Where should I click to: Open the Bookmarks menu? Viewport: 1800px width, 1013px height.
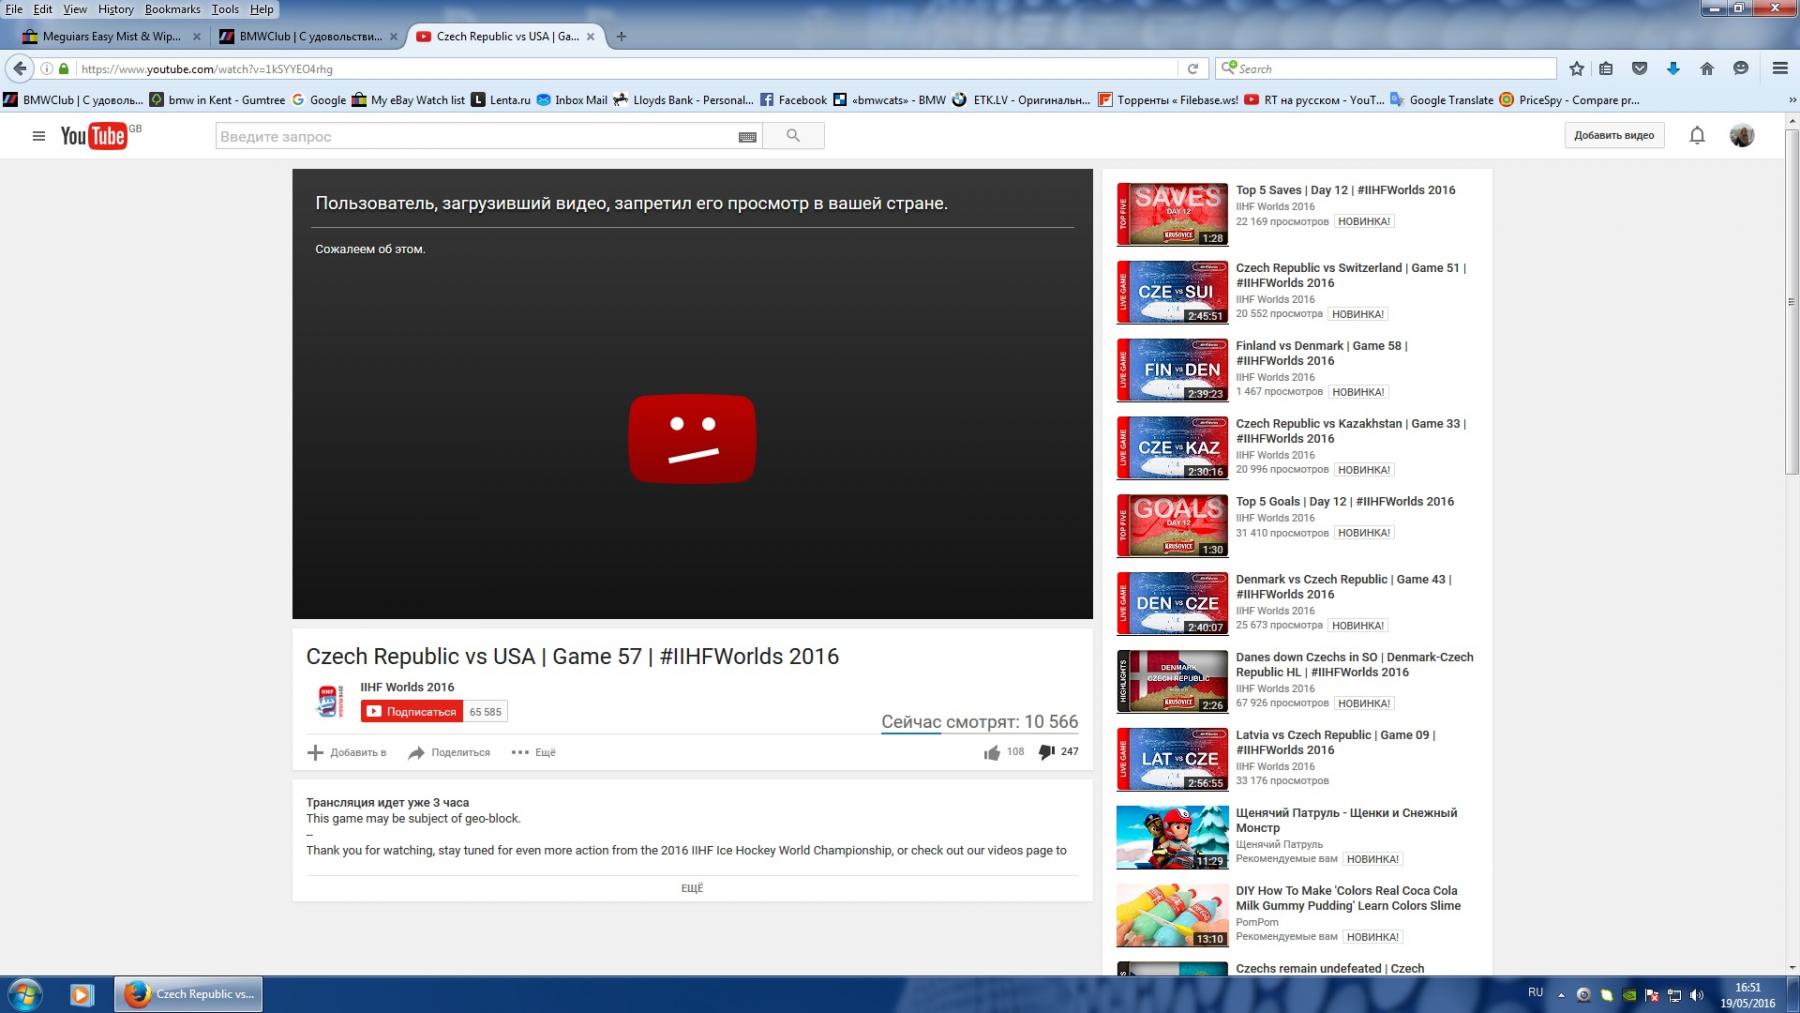tap(172, 9)
